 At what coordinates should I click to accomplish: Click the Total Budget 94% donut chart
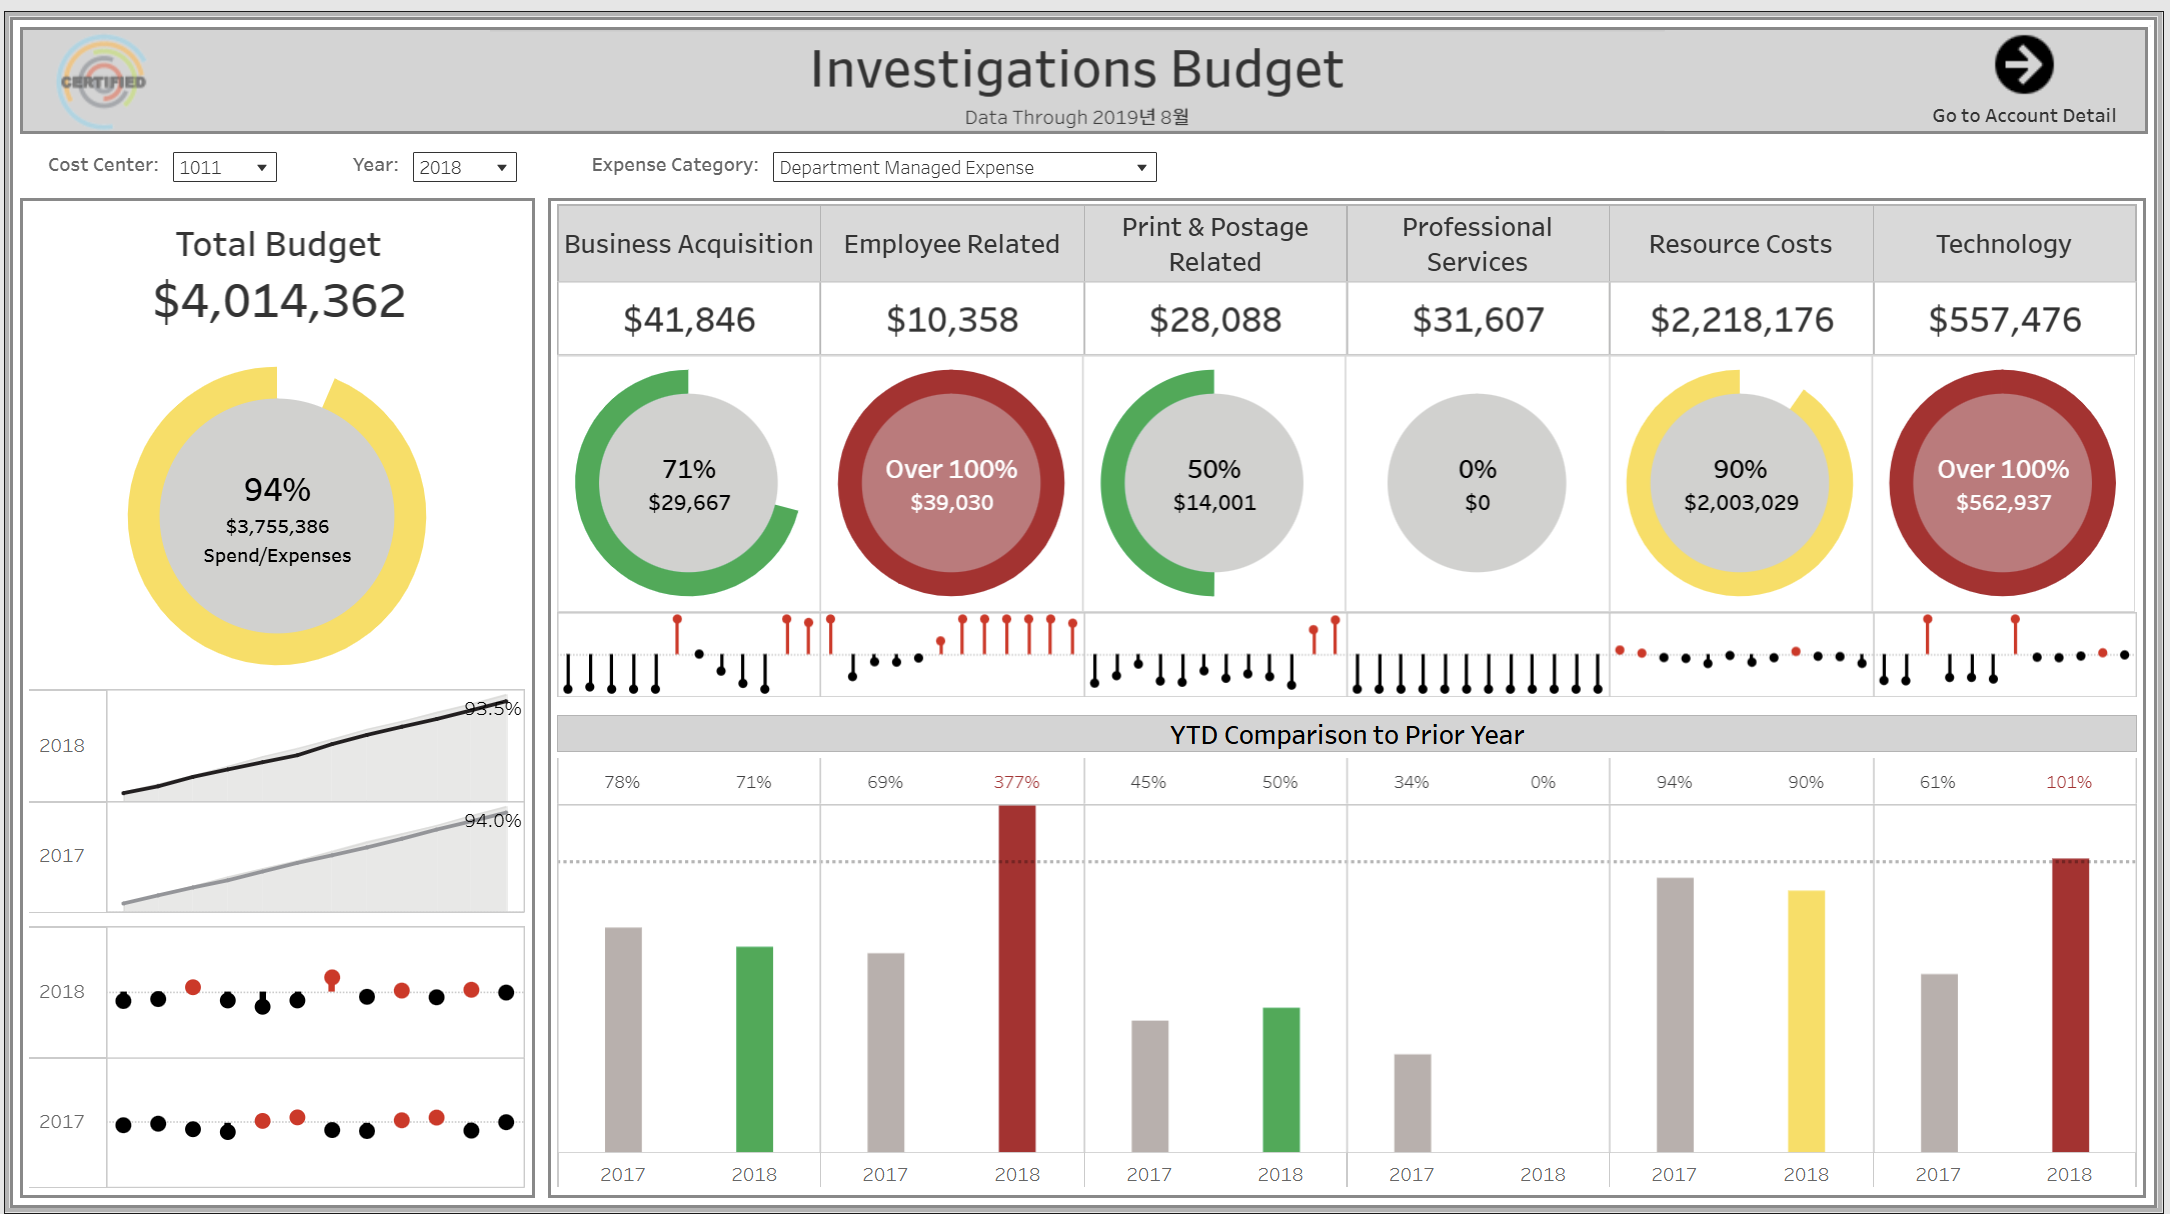point(277,516)
